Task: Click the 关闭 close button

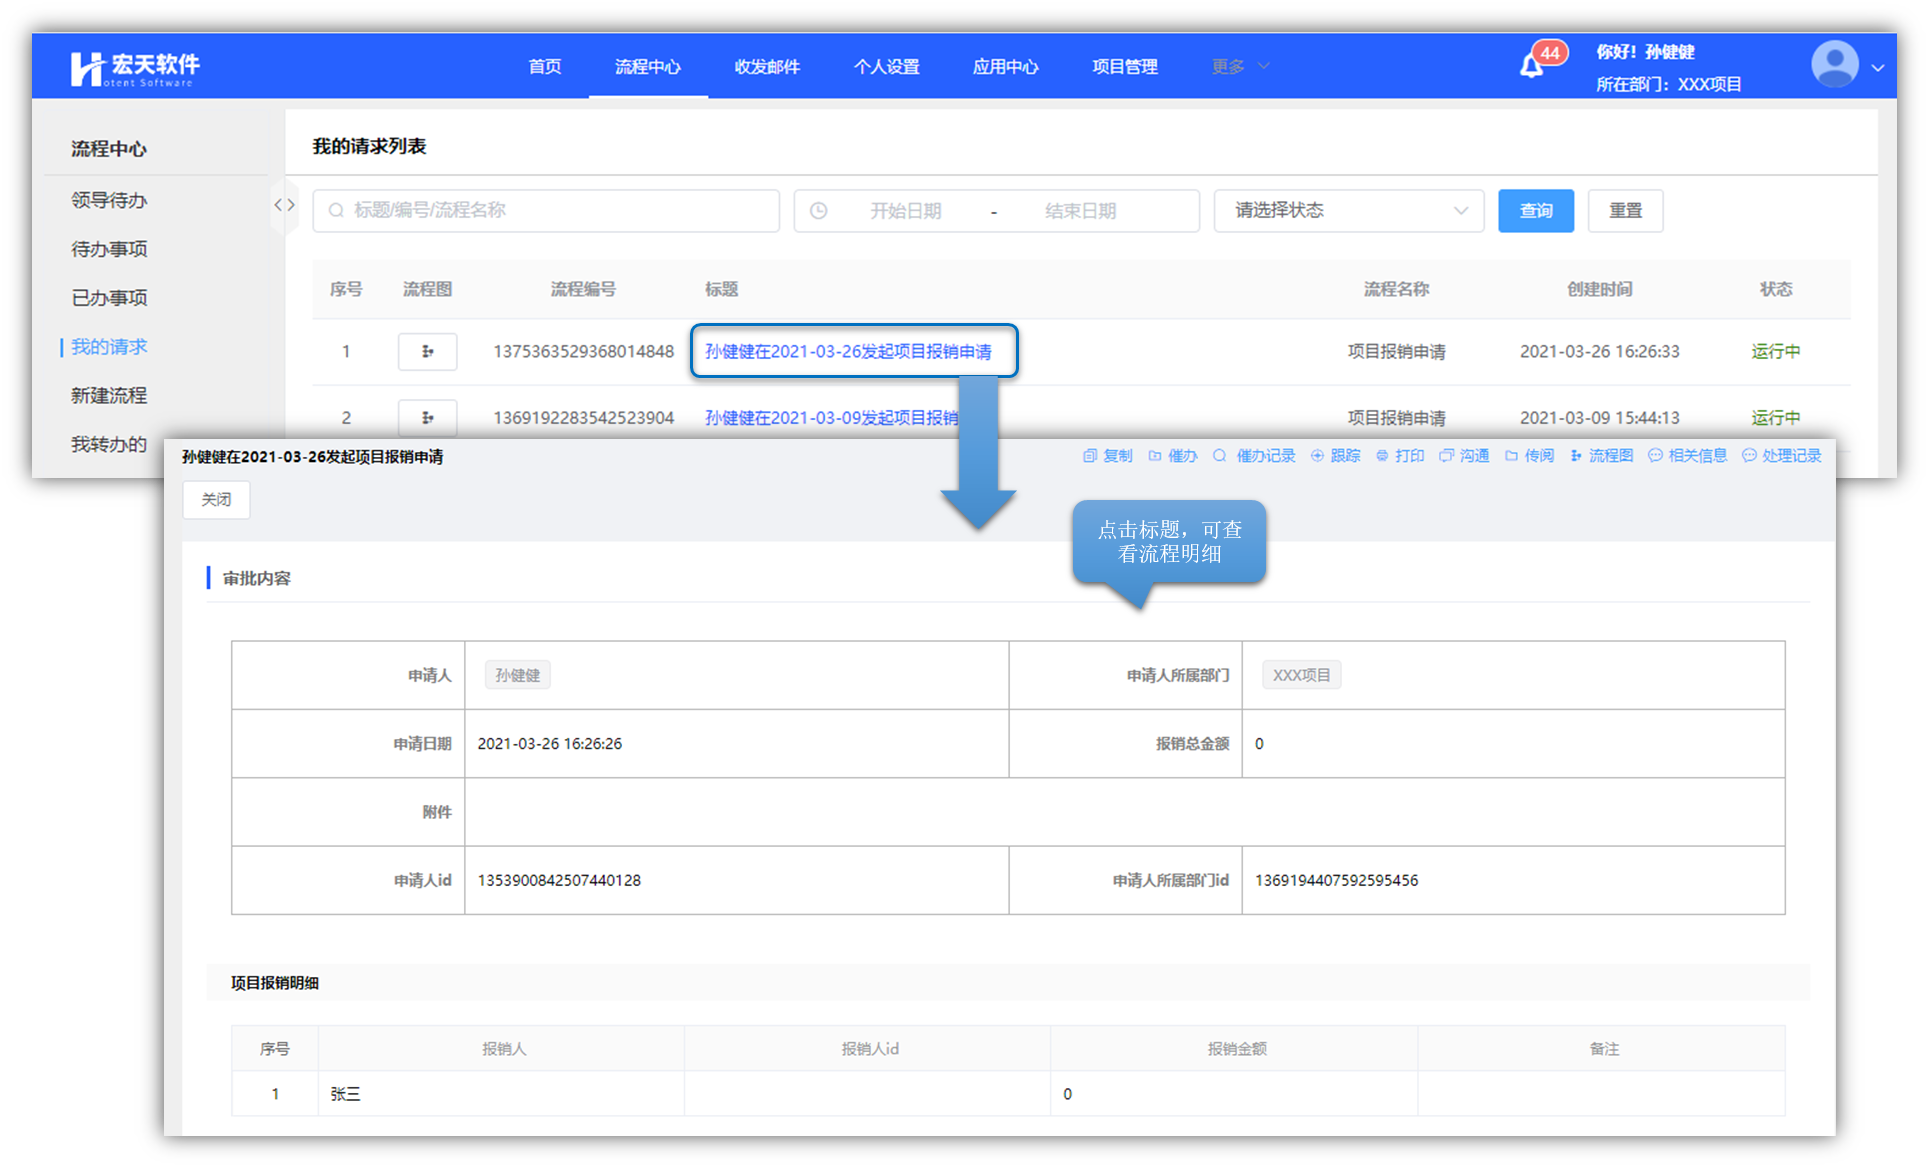Action: [x=216, y=500]
